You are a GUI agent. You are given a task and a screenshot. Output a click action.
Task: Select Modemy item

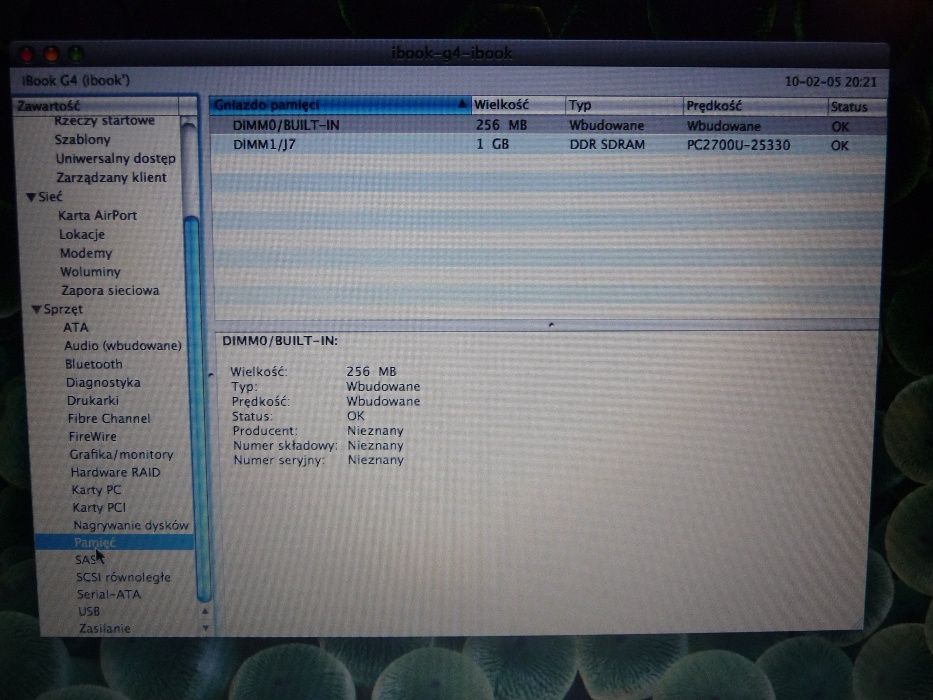pos(86,253)
